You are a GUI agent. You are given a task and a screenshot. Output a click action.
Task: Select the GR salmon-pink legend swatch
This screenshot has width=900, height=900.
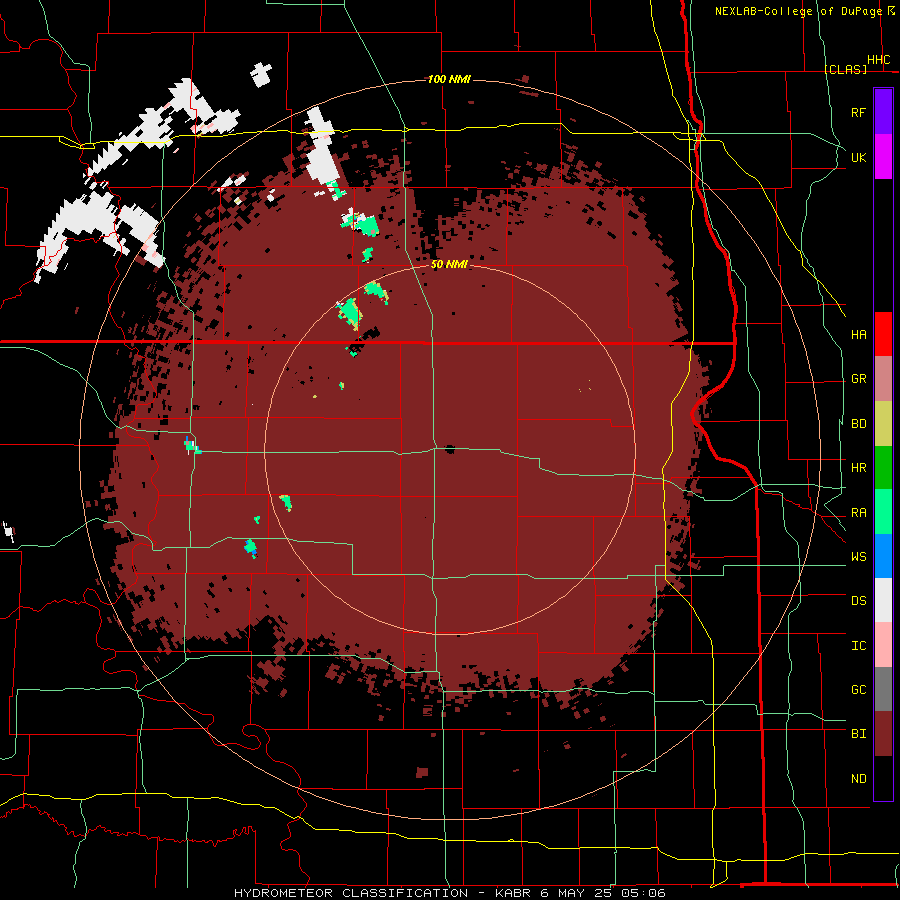coord(883,379)
